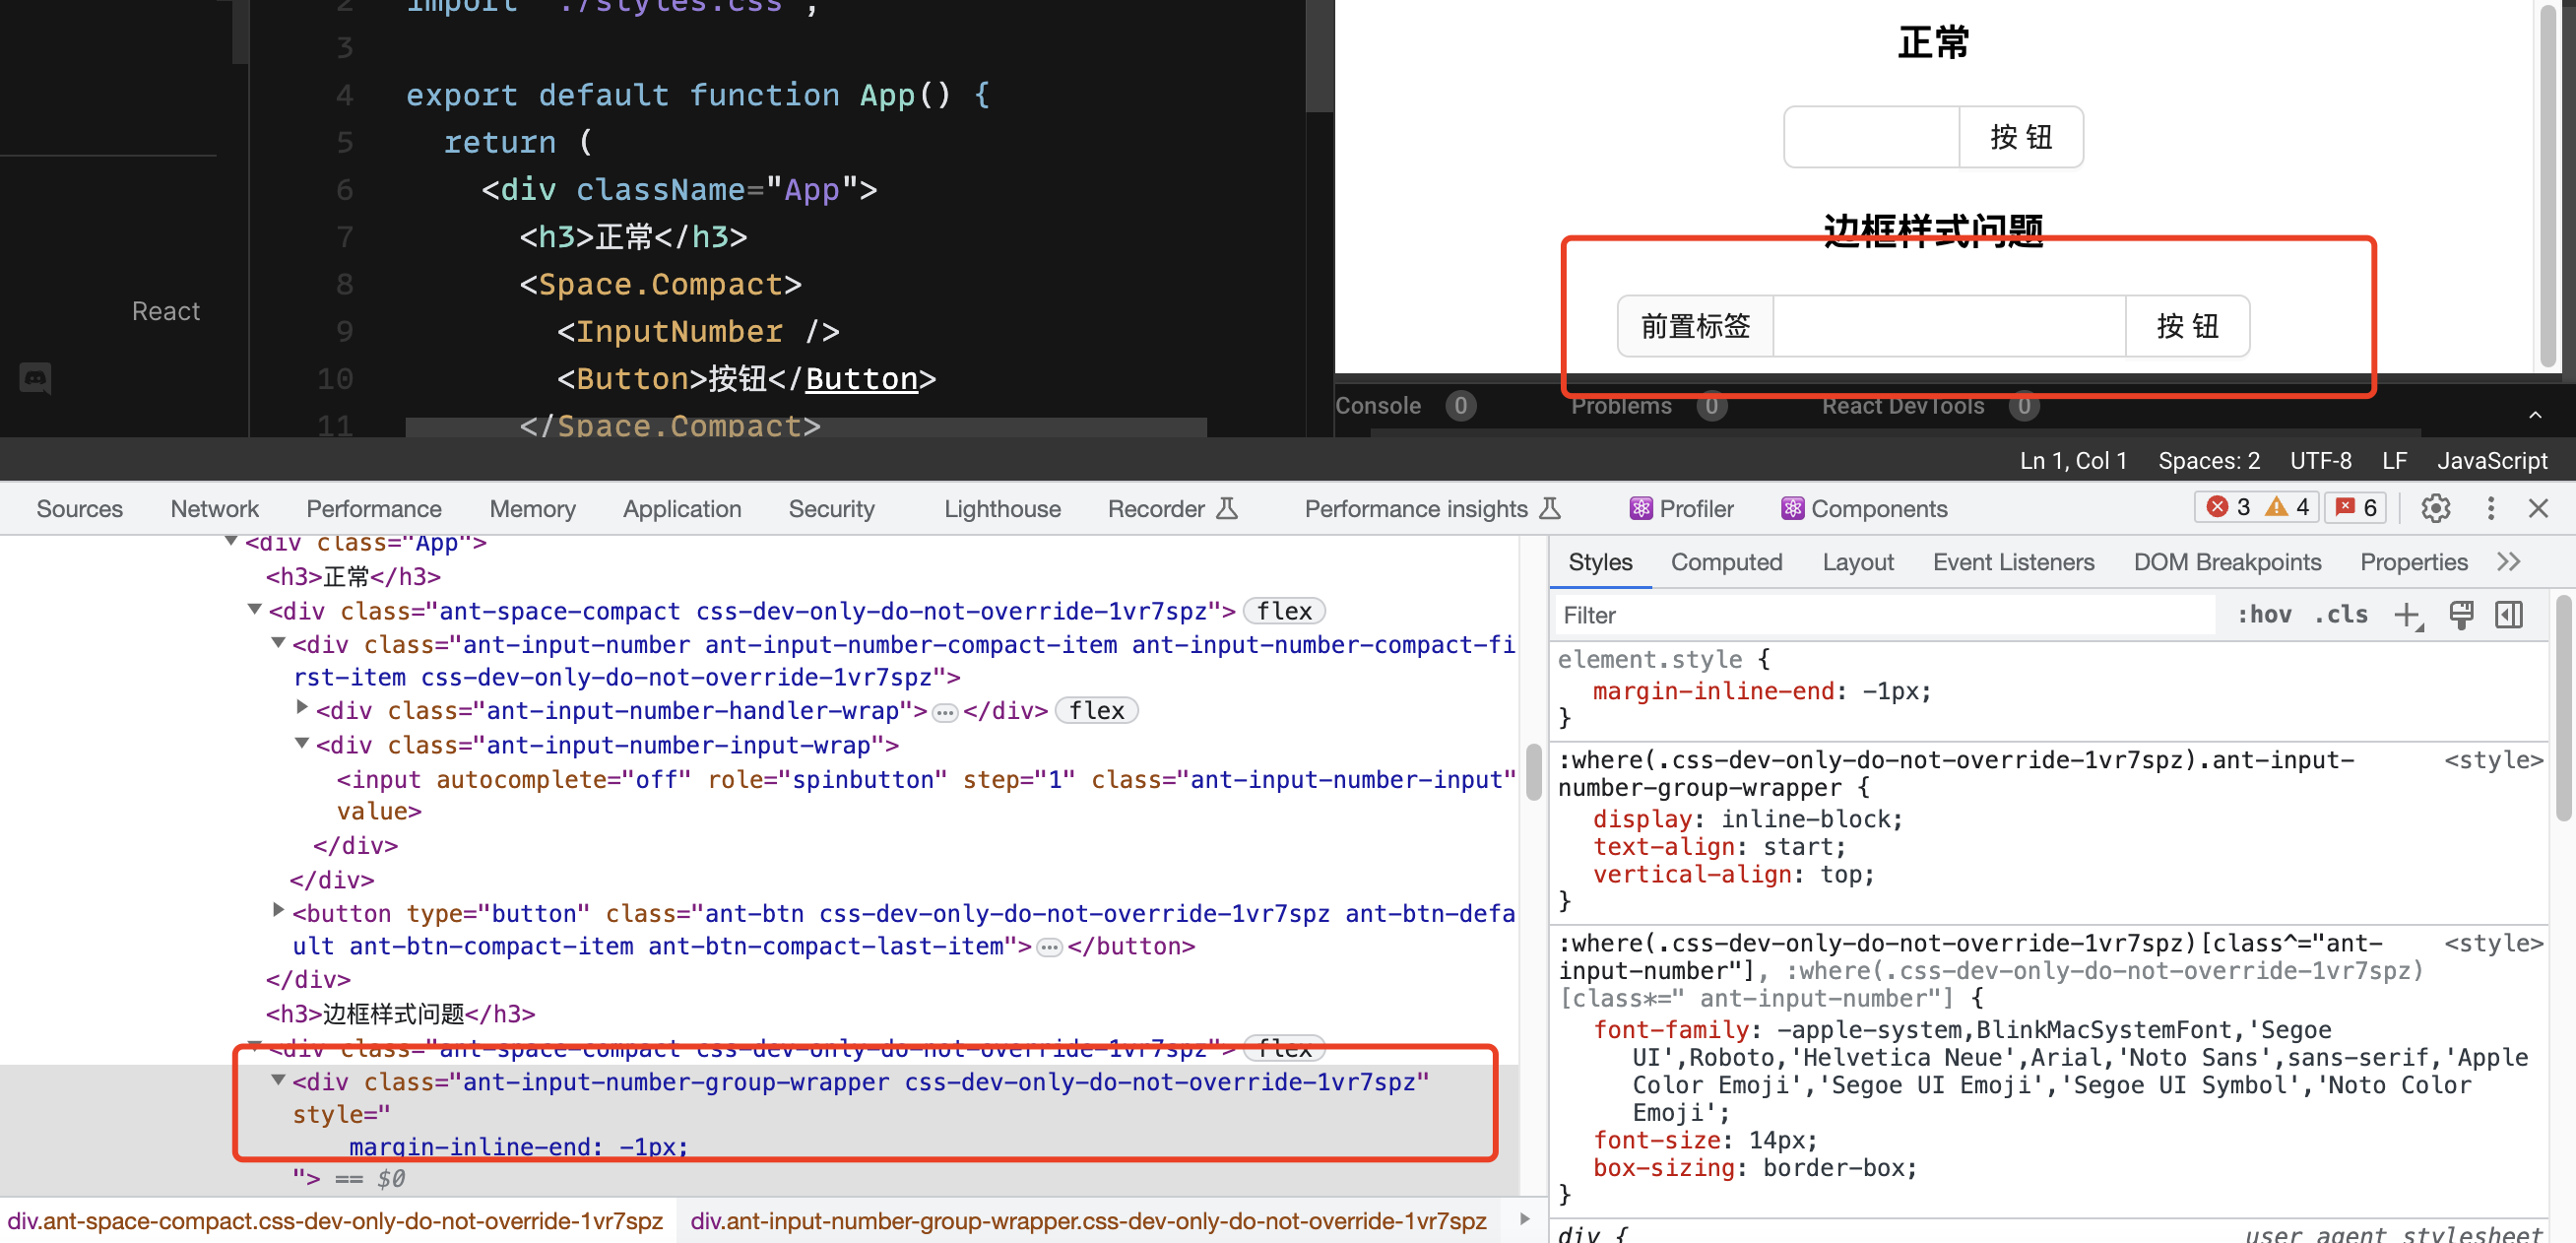Open DevTools settings gear

click(2435, 508)
